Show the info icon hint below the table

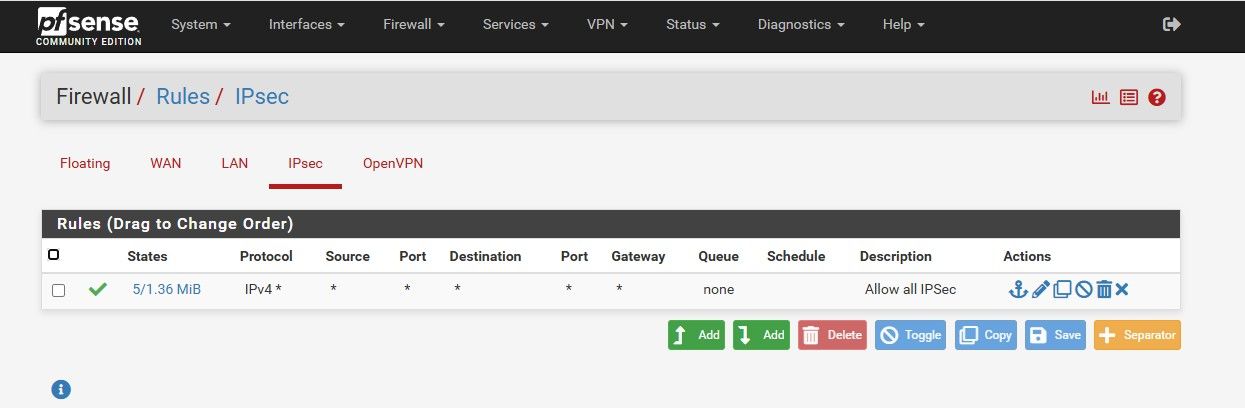pos(61,390)
